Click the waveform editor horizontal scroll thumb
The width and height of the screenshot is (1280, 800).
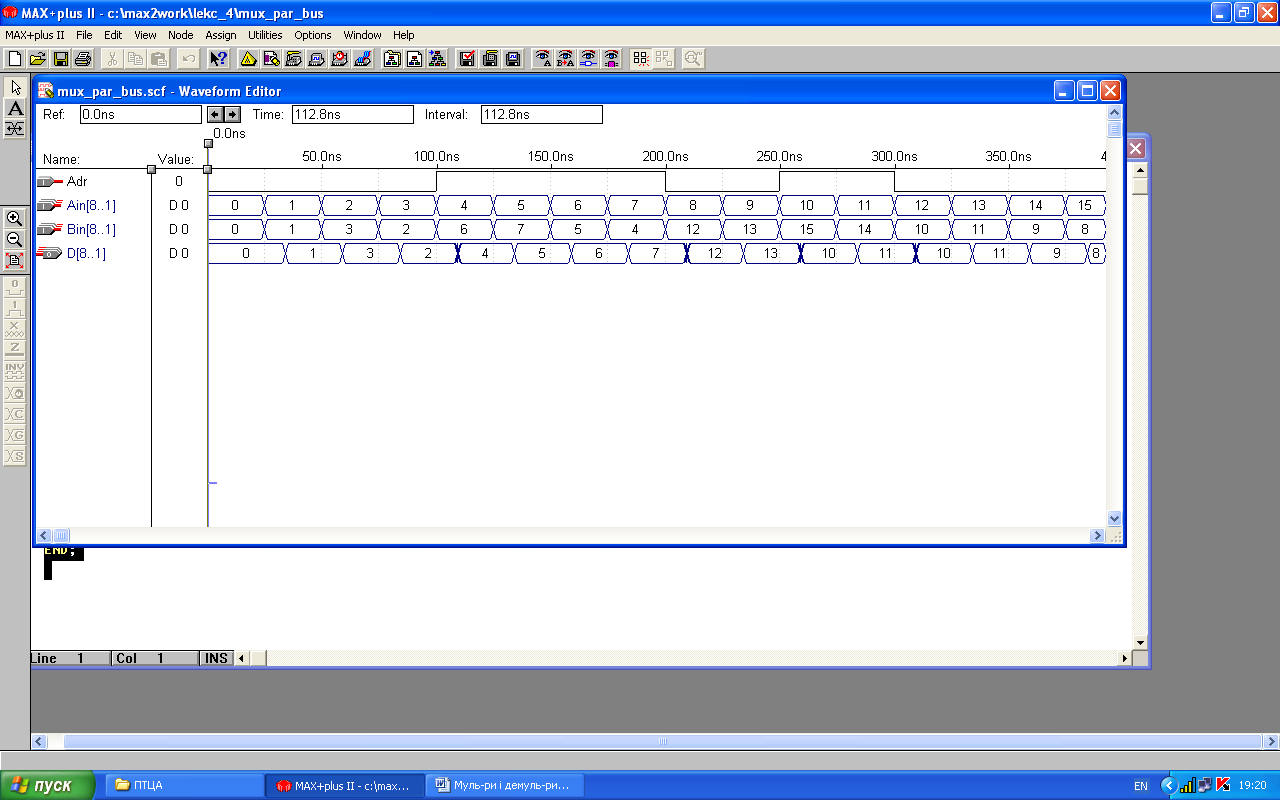(x=60, y=536)
